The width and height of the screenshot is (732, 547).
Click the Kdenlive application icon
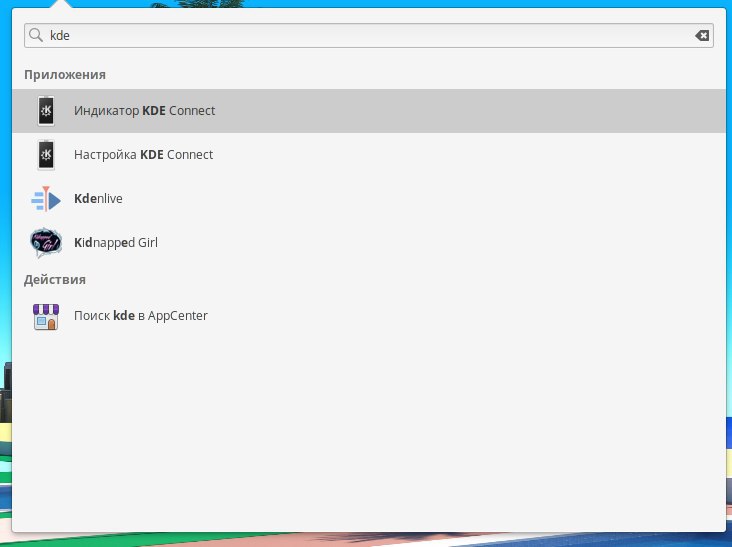[x=46, y=199]
